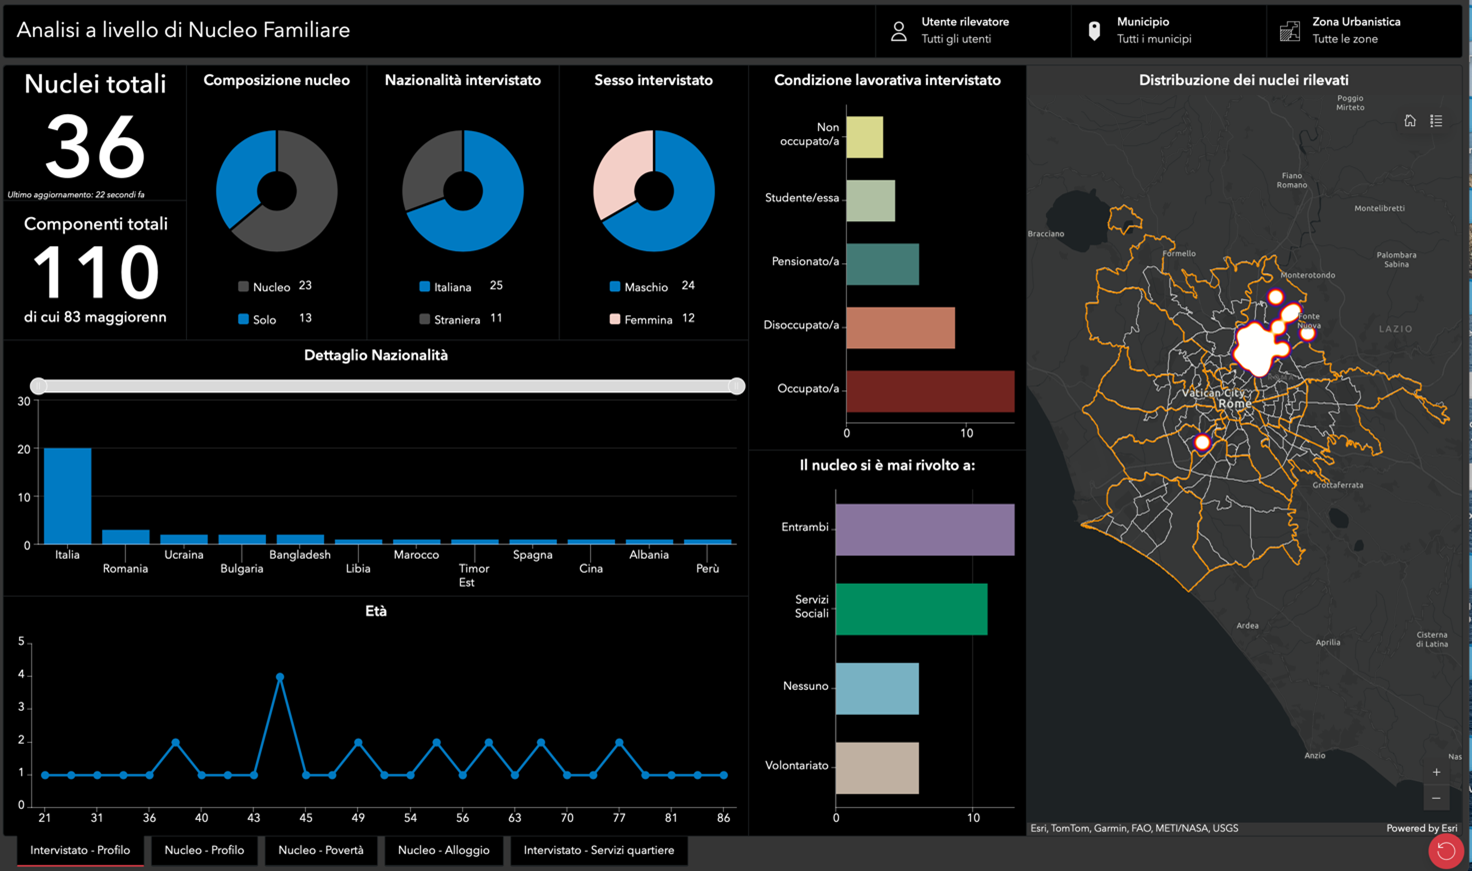Open the Tutte le zone selector
The height and width of the screenshot is (871, 1472).
1344,39
